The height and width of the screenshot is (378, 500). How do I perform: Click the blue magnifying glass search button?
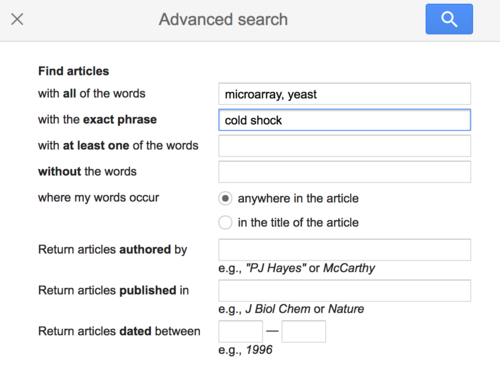pyautogui.click(x=449, y=19)
